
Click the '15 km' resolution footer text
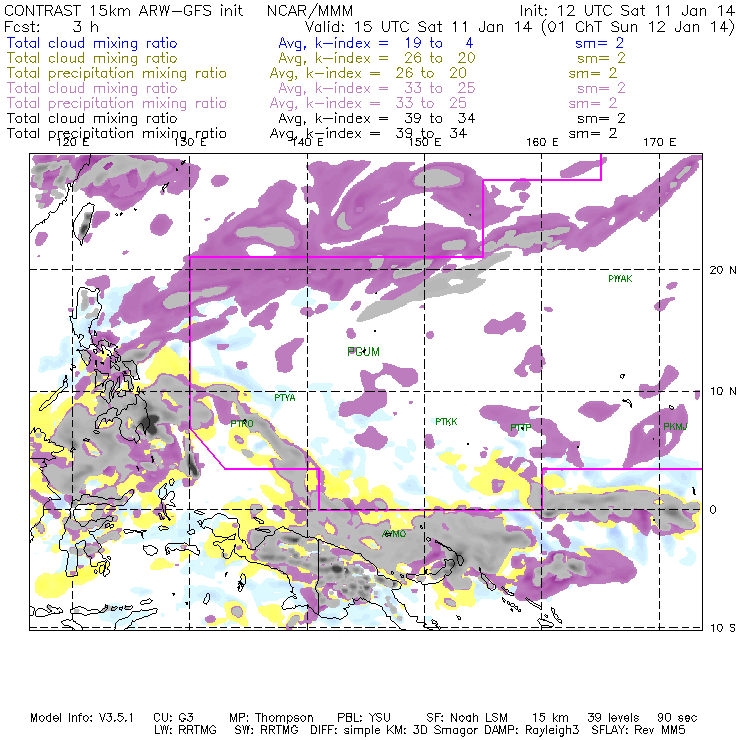pyautogui.click(x=550, y=718)
